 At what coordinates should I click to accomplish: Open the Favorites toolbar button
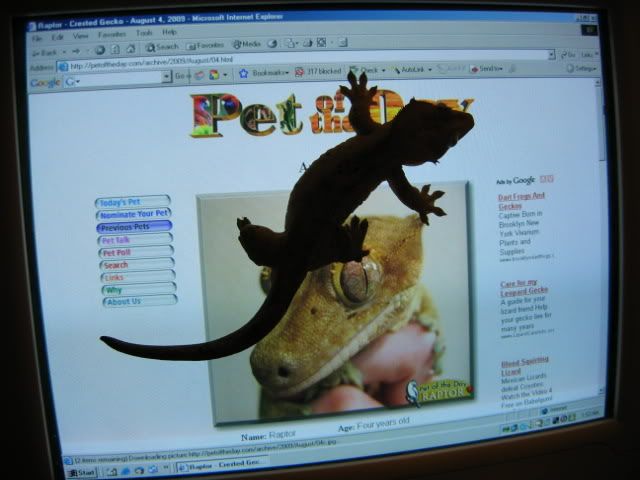[205, 45]
